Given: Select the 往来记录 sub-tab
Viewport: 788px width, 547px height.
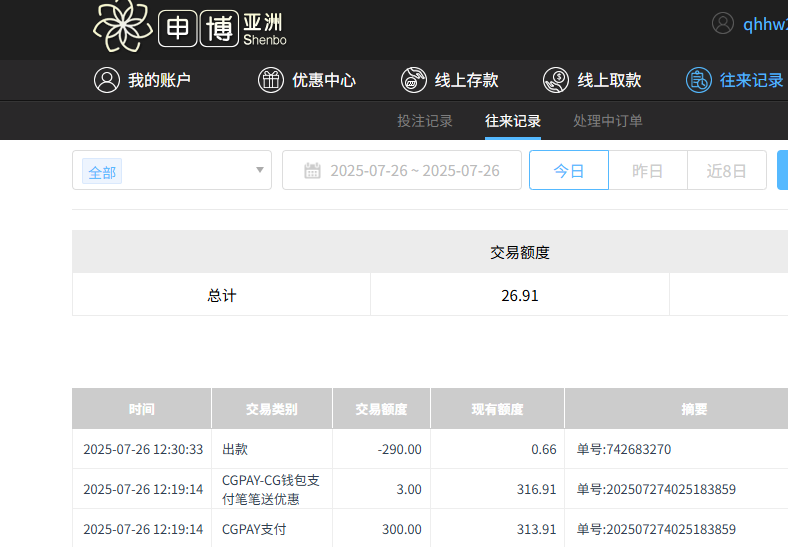Looking at the screenshot, I should (x=513, y=121).
